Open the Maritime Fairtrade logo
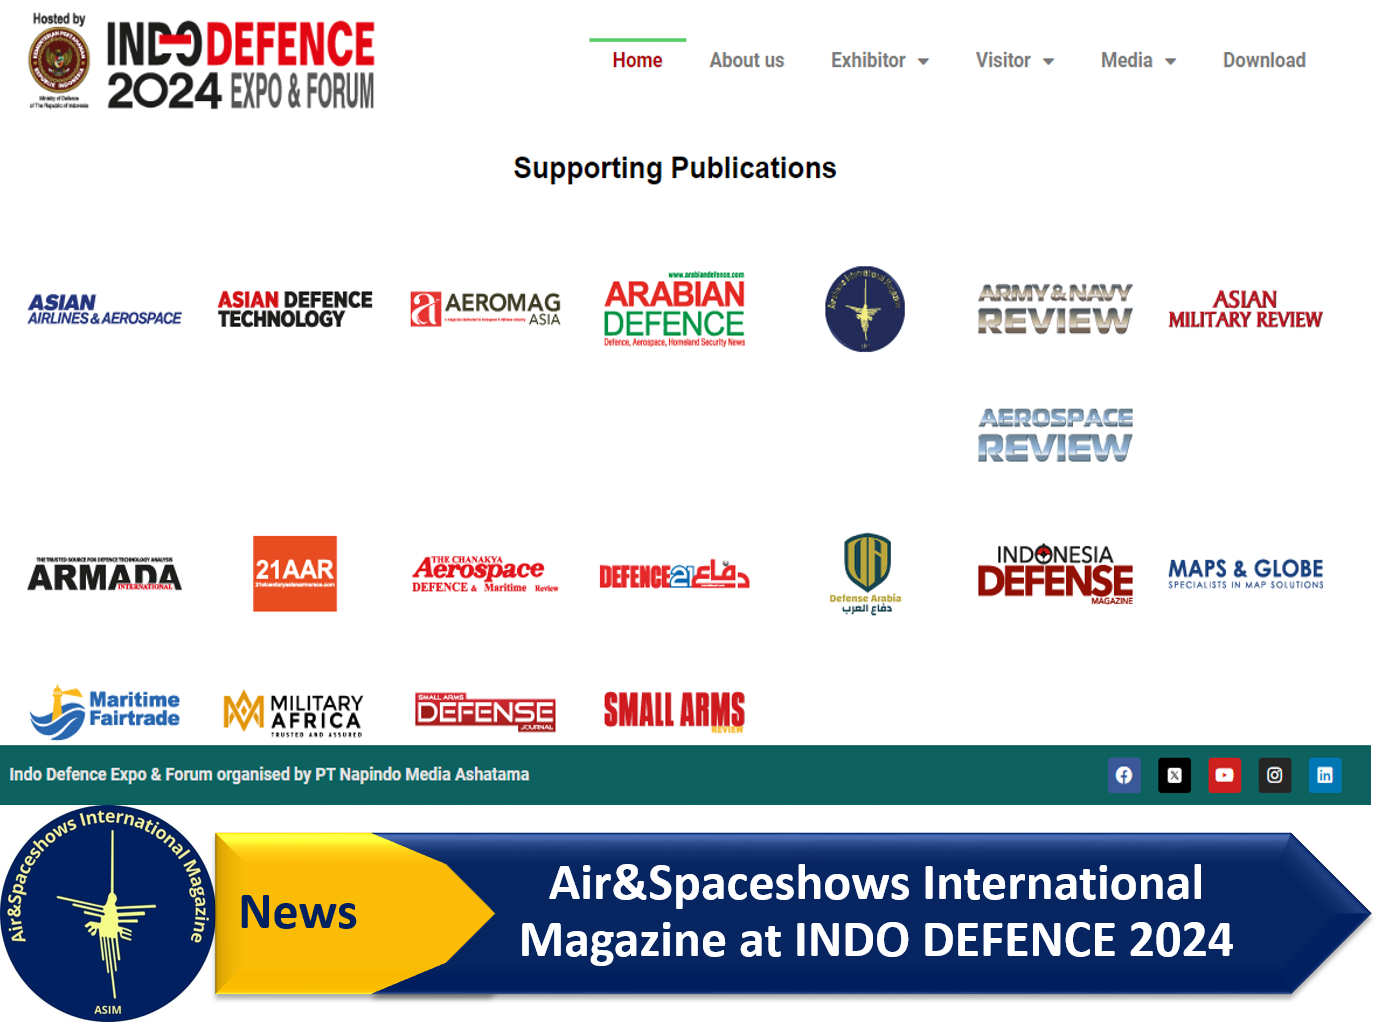Image resolution: width=1381 pixels, height=1022 pixels. [105, 712]
